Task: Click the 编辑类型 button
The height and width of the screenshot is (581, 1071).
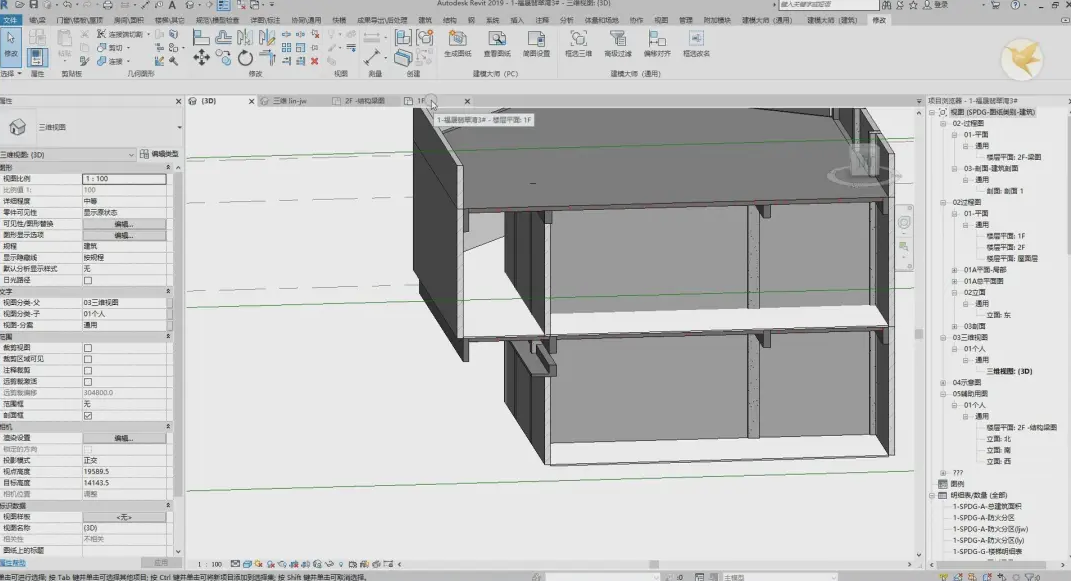Action: [x=159, y=154]
